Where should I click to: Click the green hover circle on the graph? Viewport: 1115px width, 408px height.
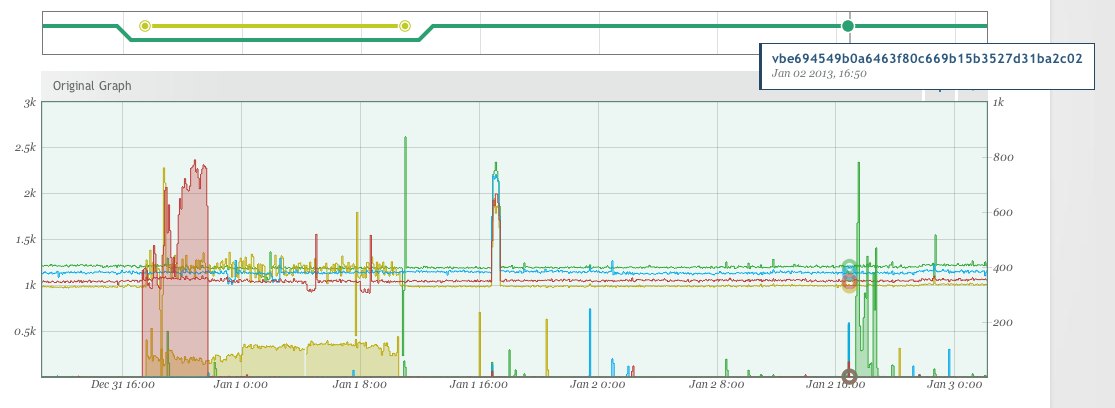click(x=848, y=268)
